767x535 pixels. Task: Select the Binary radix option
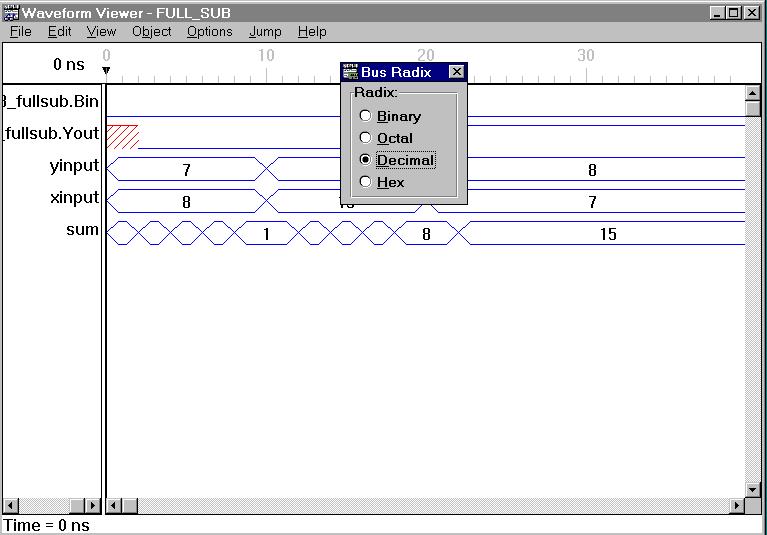366,116
